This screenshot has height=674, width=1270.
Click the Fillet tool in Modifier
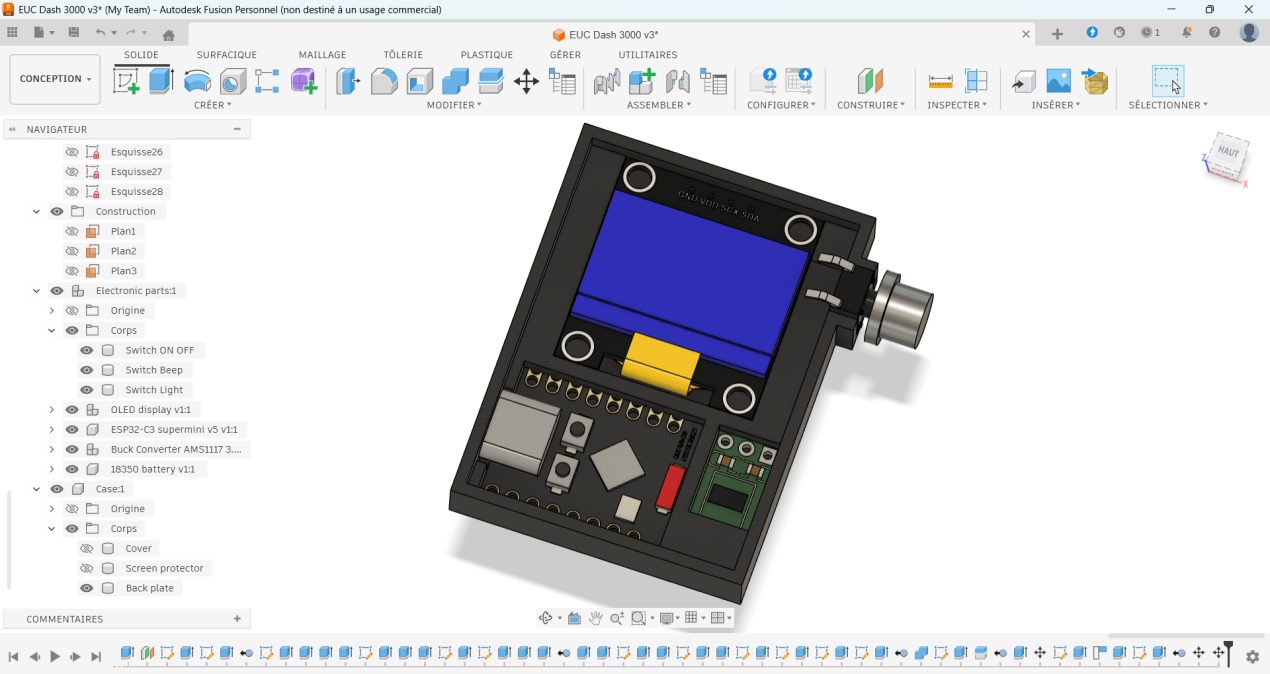(384, 81)
